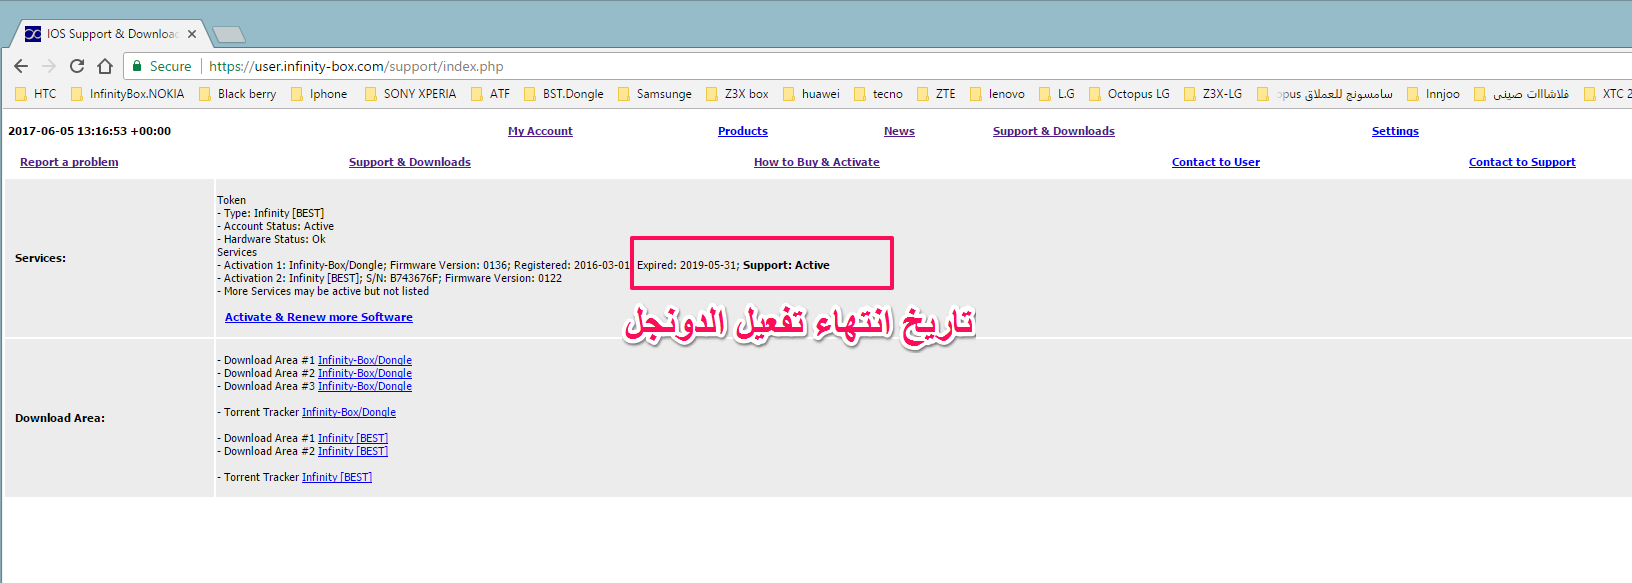Open the InfinityBox.NOKIA bookmark folder
The width and height of the screenshot is (1632, 583).
coord(127,94)
